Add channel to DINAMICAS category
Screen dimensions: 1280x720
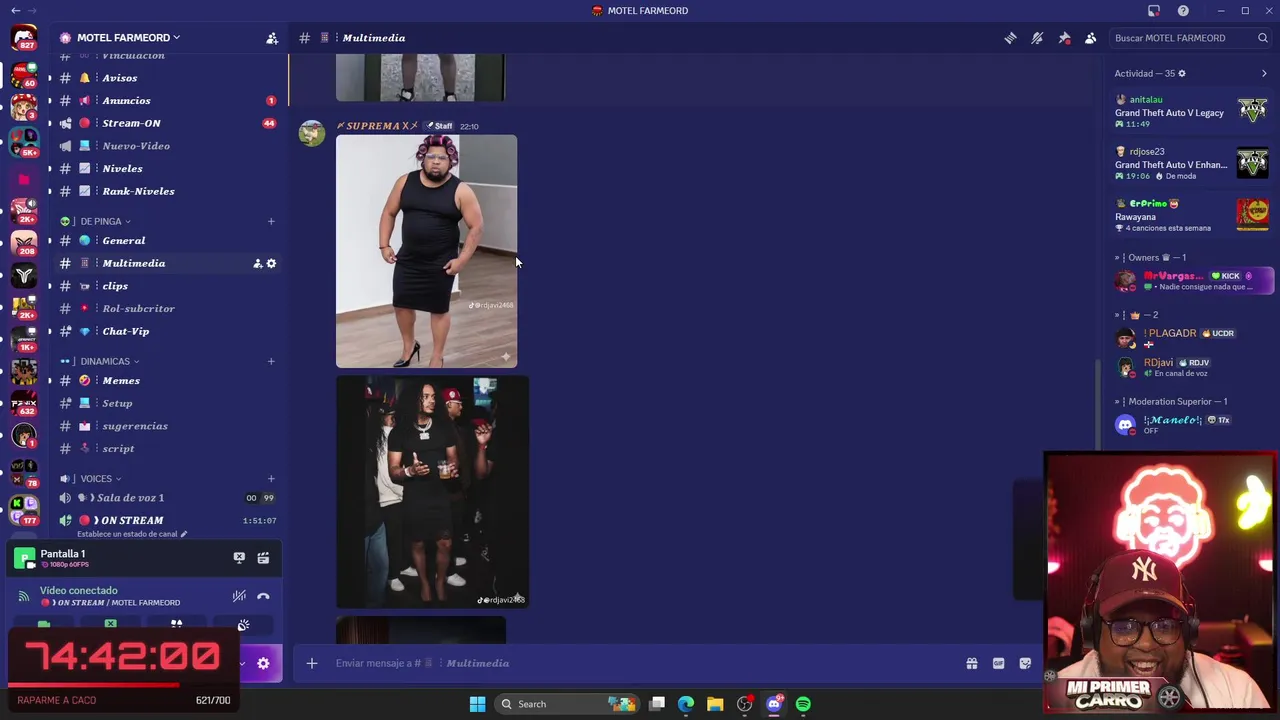pos(271,361)
